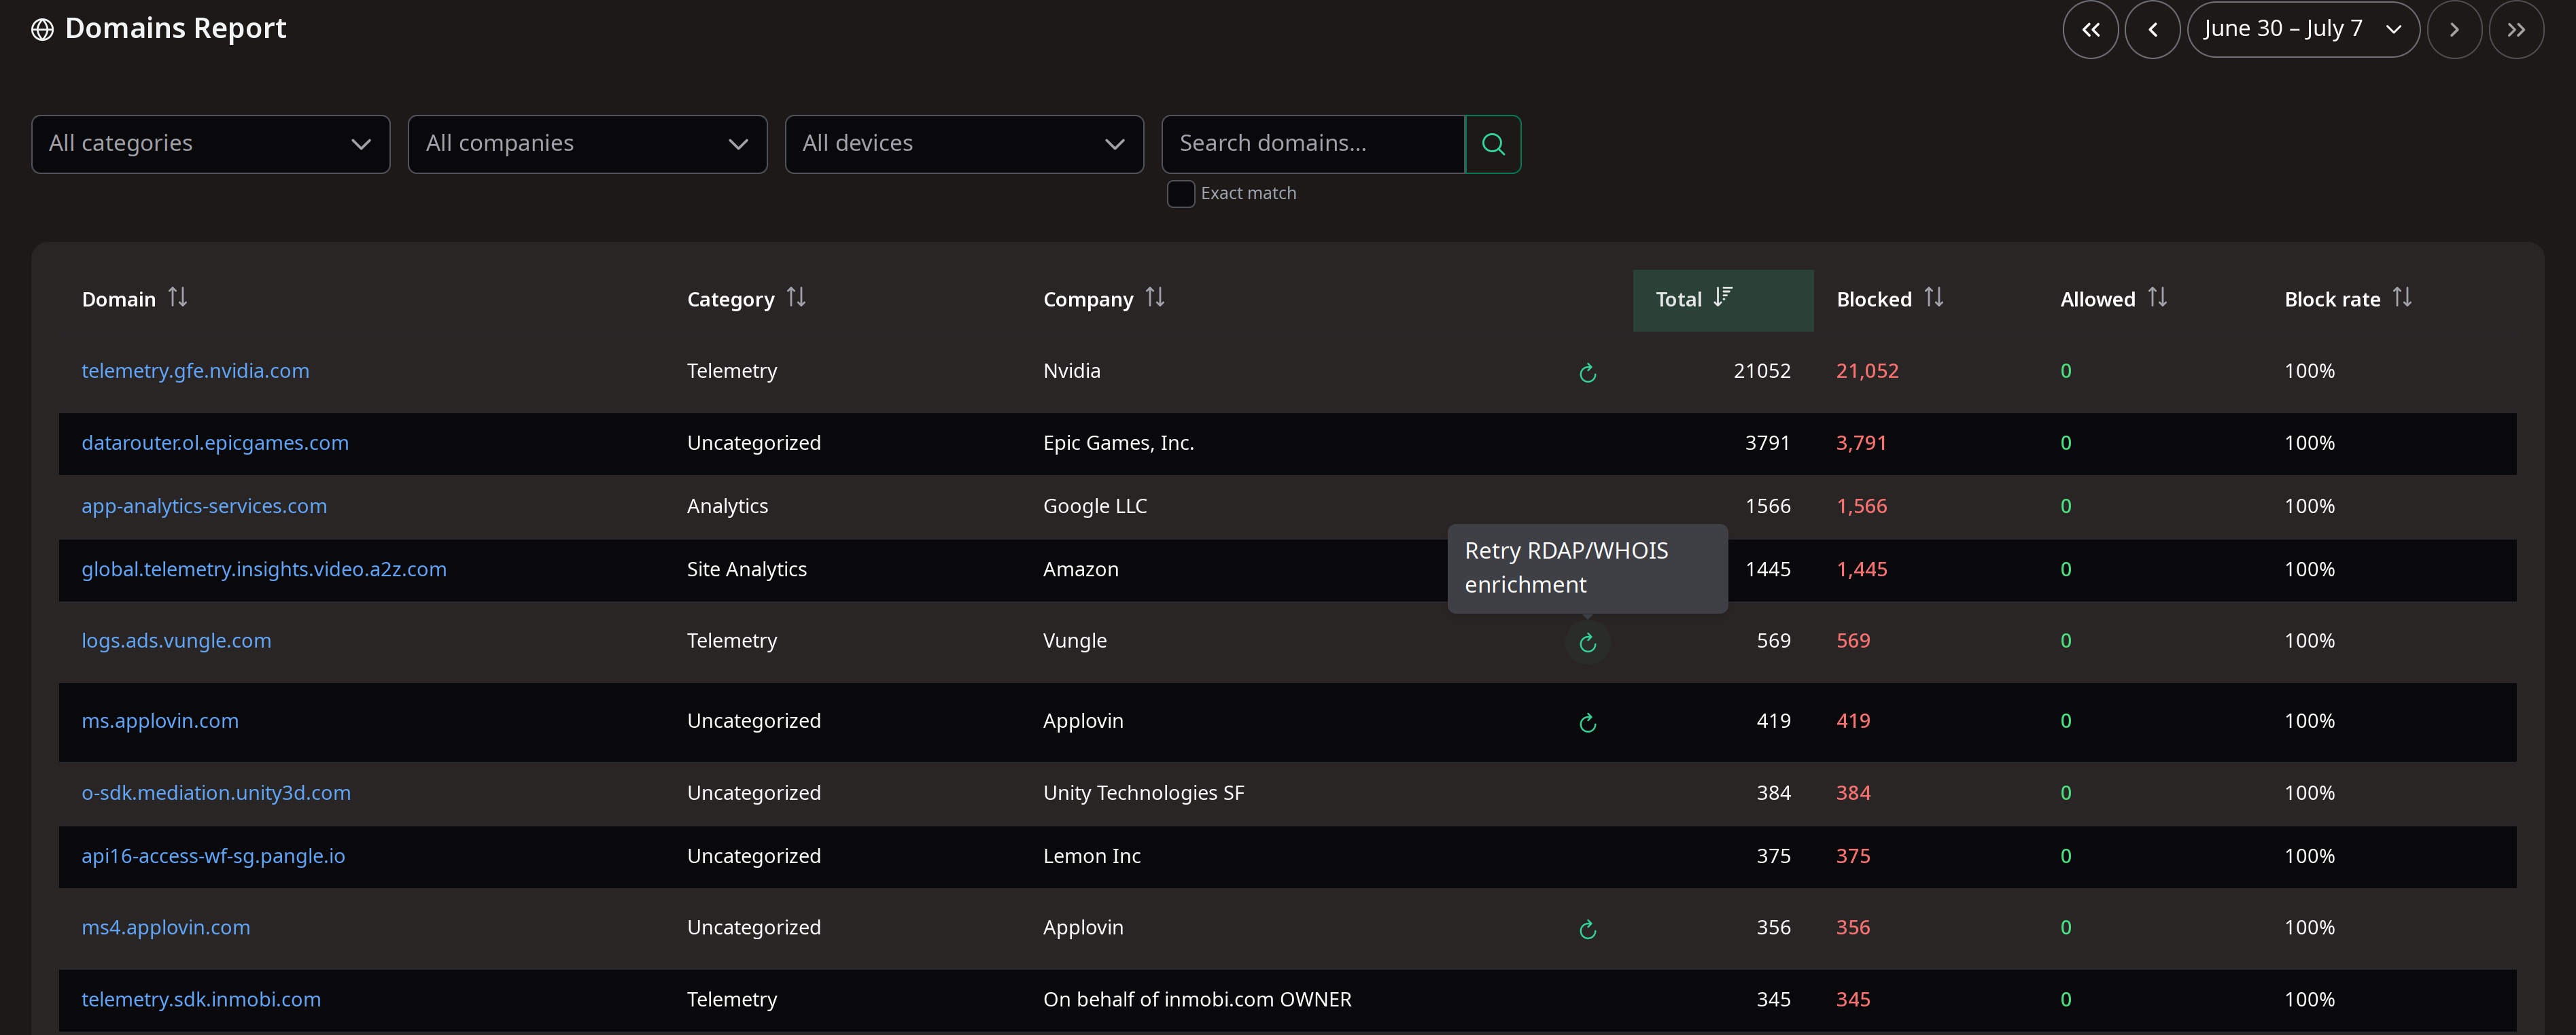Retry RDAP/WHOIS enrichment for Nvidia row
The height and width of the screenshot is (1035, 2576).
pyautogui.click(x=1587, y=373)
